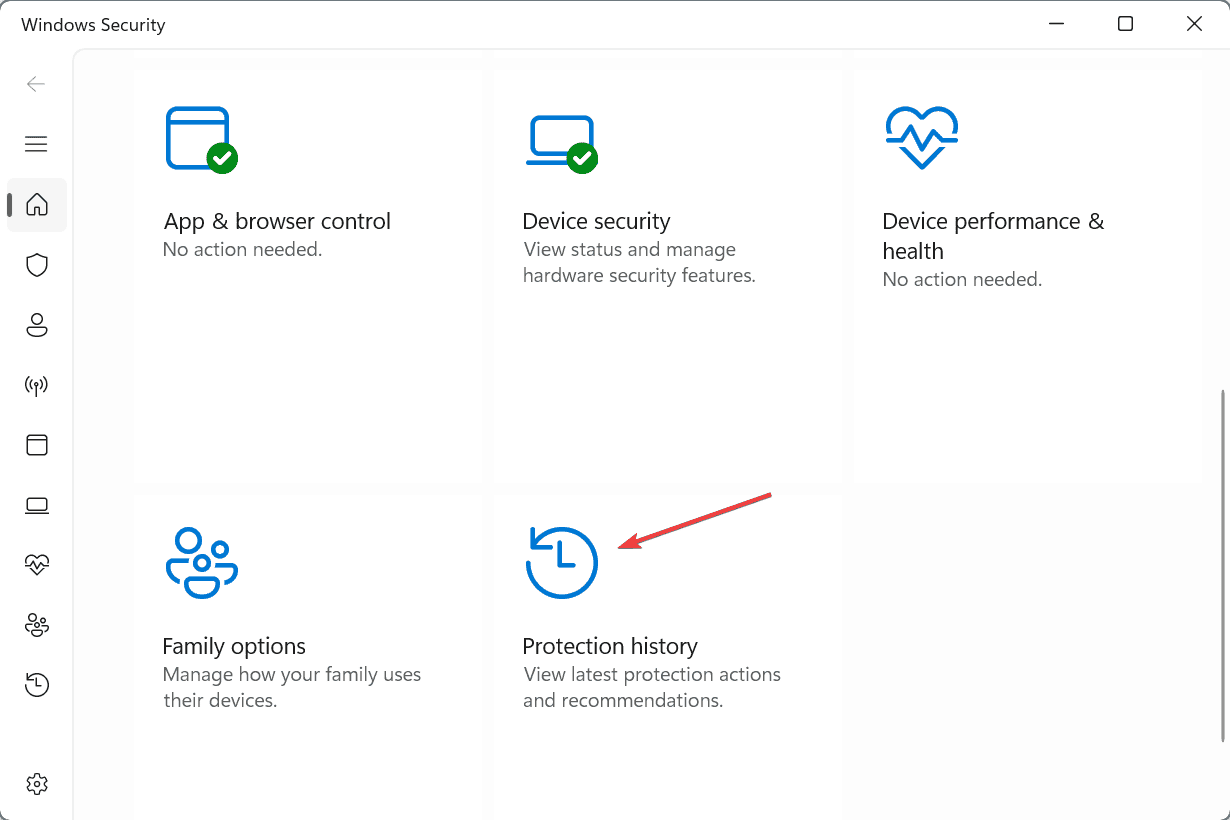Image resolution: width=1230 pixels, height=820 pixels.
Task: Open the Family options heading
Action: (234, 646)
